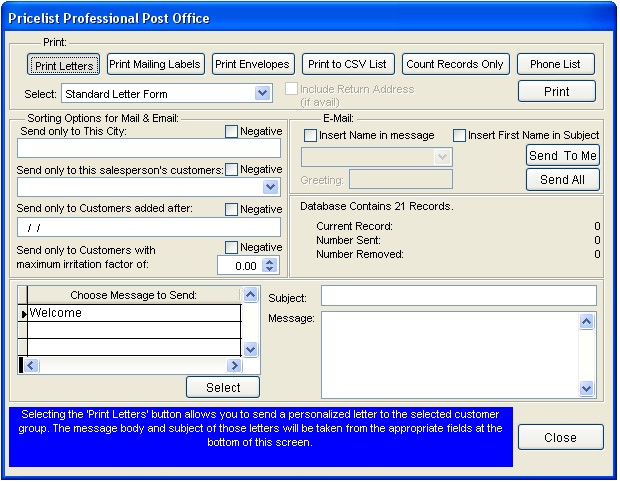620x482 pixels.
Task: Click inside the Subject text field
Action: [x=458, y=296]
